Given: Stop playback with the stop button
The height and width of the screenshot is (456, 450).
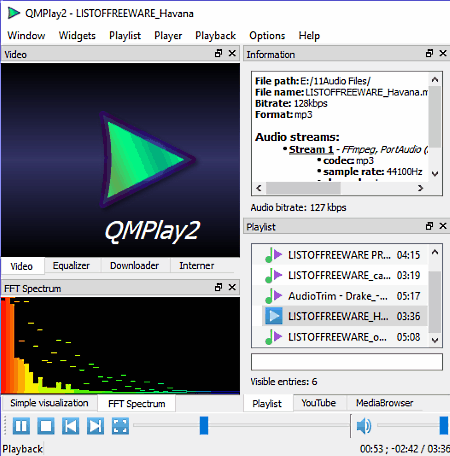Looking at the screenshot, I should (x=46, y=426).
